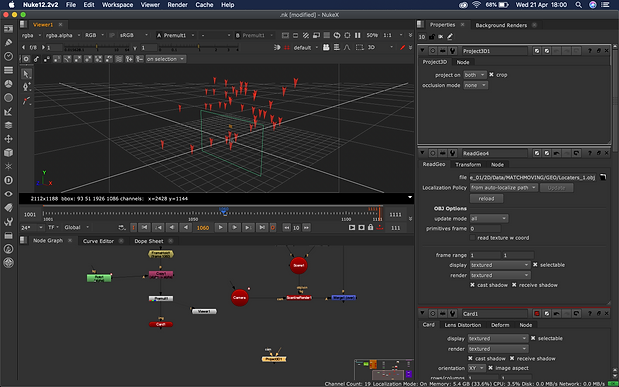Click the timeline playhead at frame 1060

tap(224, 212)
